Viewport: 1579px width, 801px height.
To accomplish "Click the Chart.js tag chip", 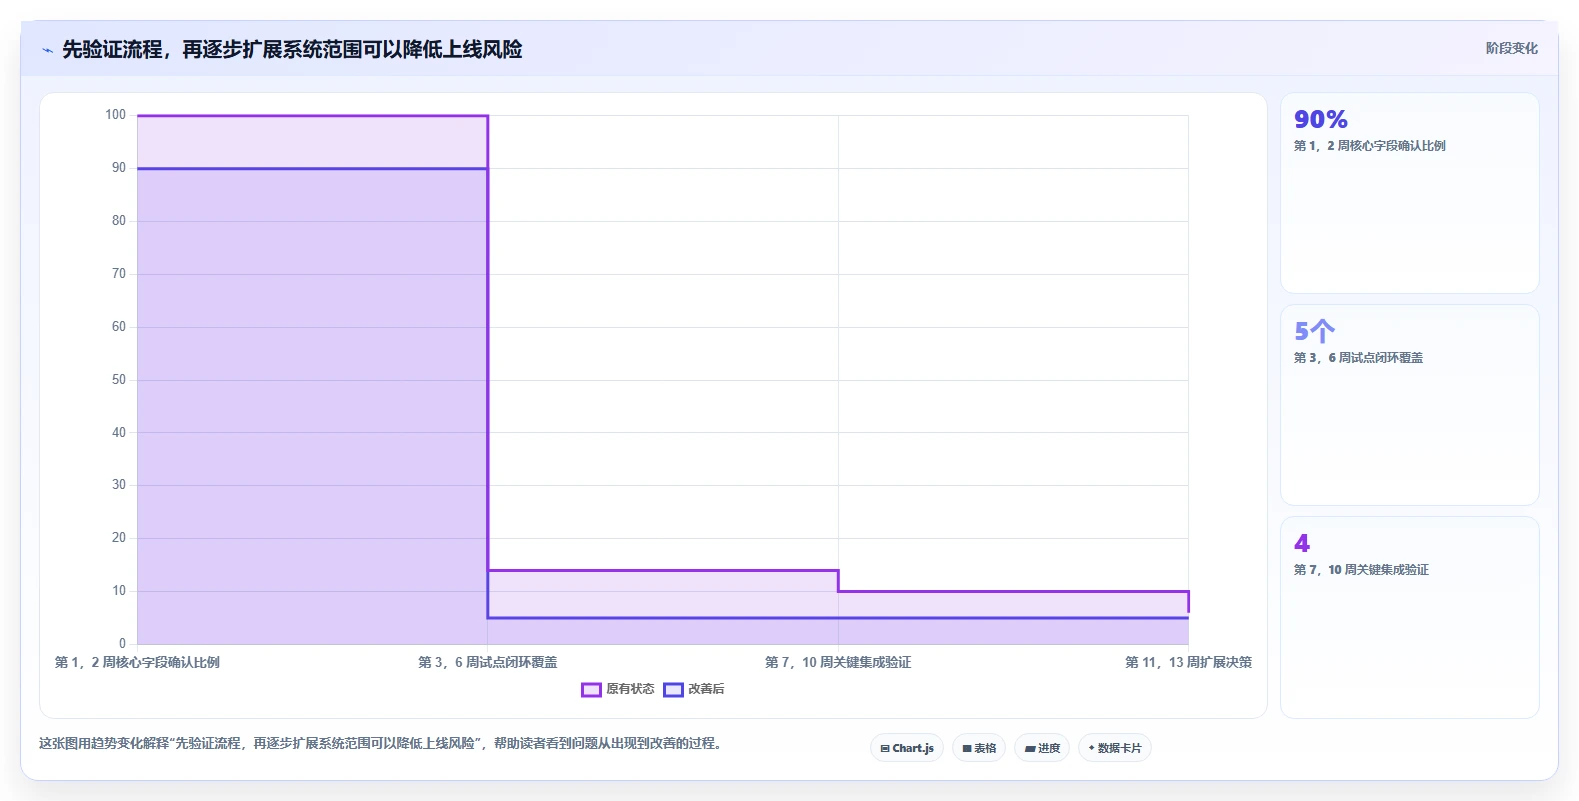I will coord(907,748).
